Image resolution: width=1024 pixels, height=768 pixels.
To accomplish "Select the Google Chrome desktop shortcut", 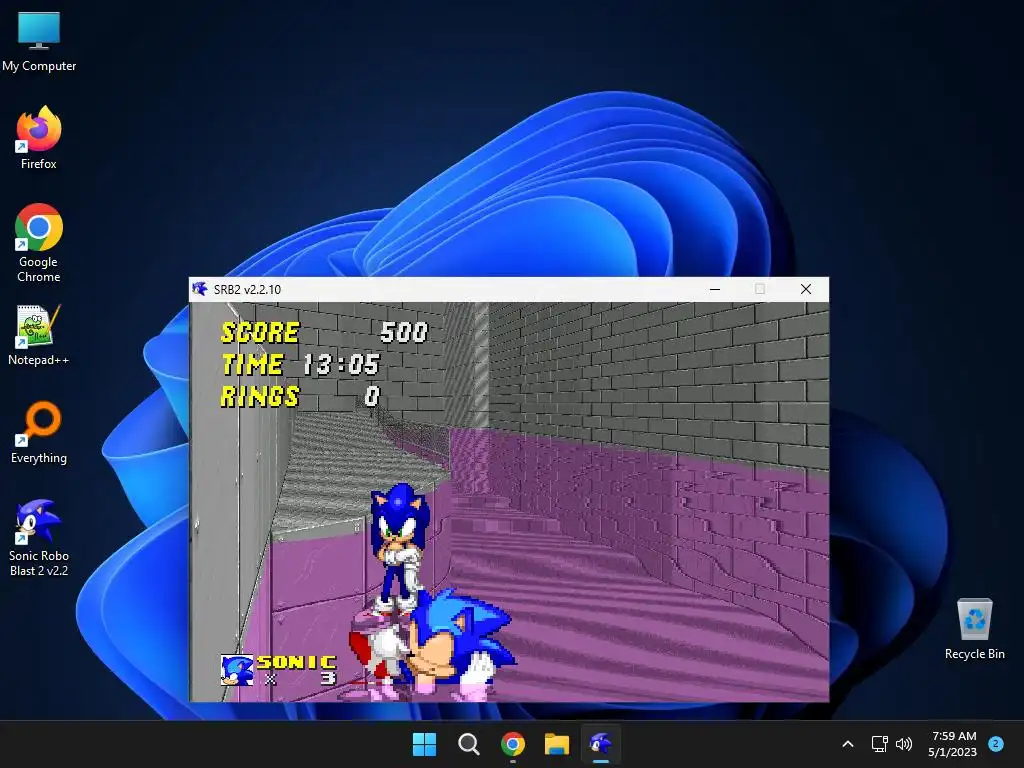I will tap(39, 243).
